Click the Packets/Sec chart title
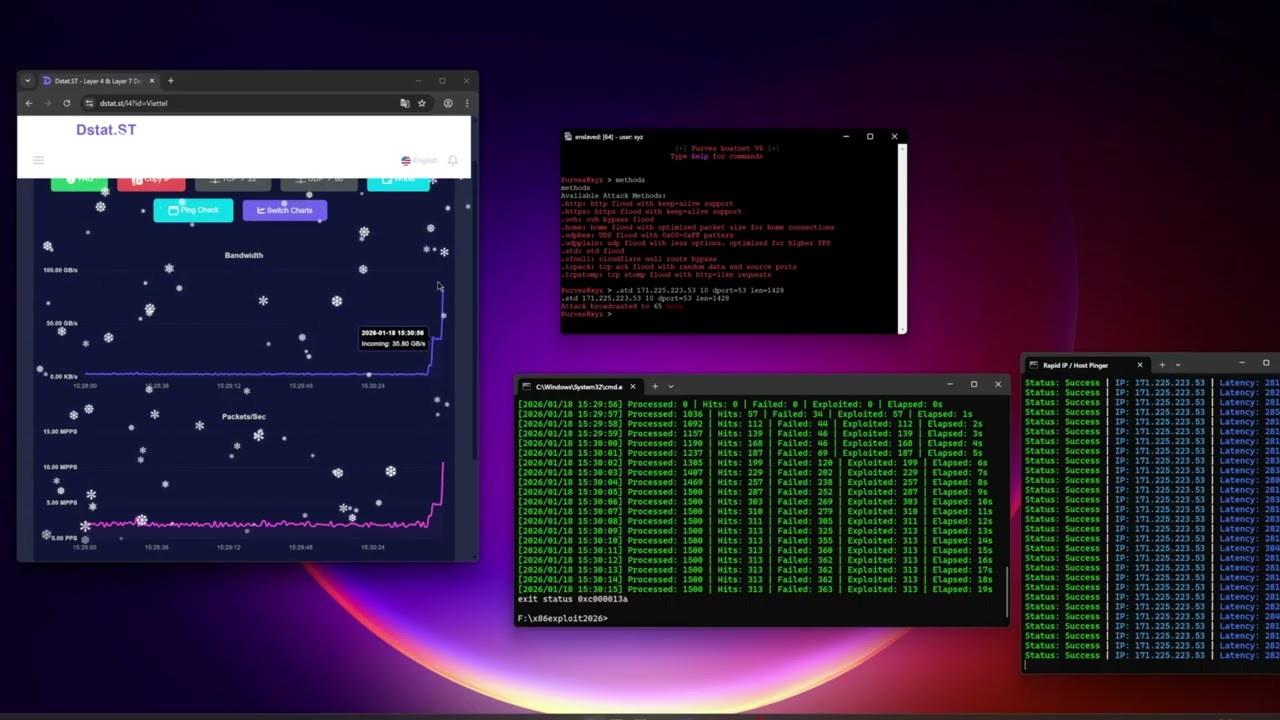 pyautogui.click(x=244, y=416)
